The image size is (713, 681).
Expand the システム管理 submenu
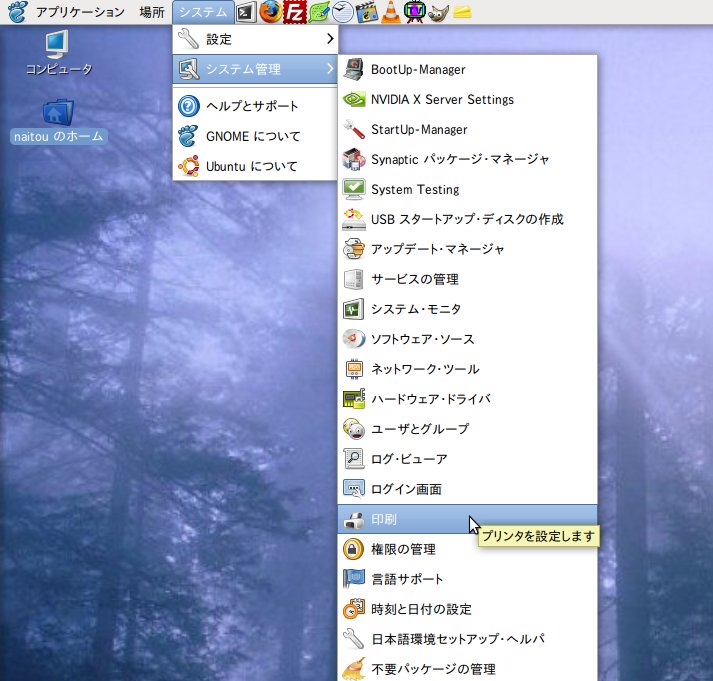(255, 69)
